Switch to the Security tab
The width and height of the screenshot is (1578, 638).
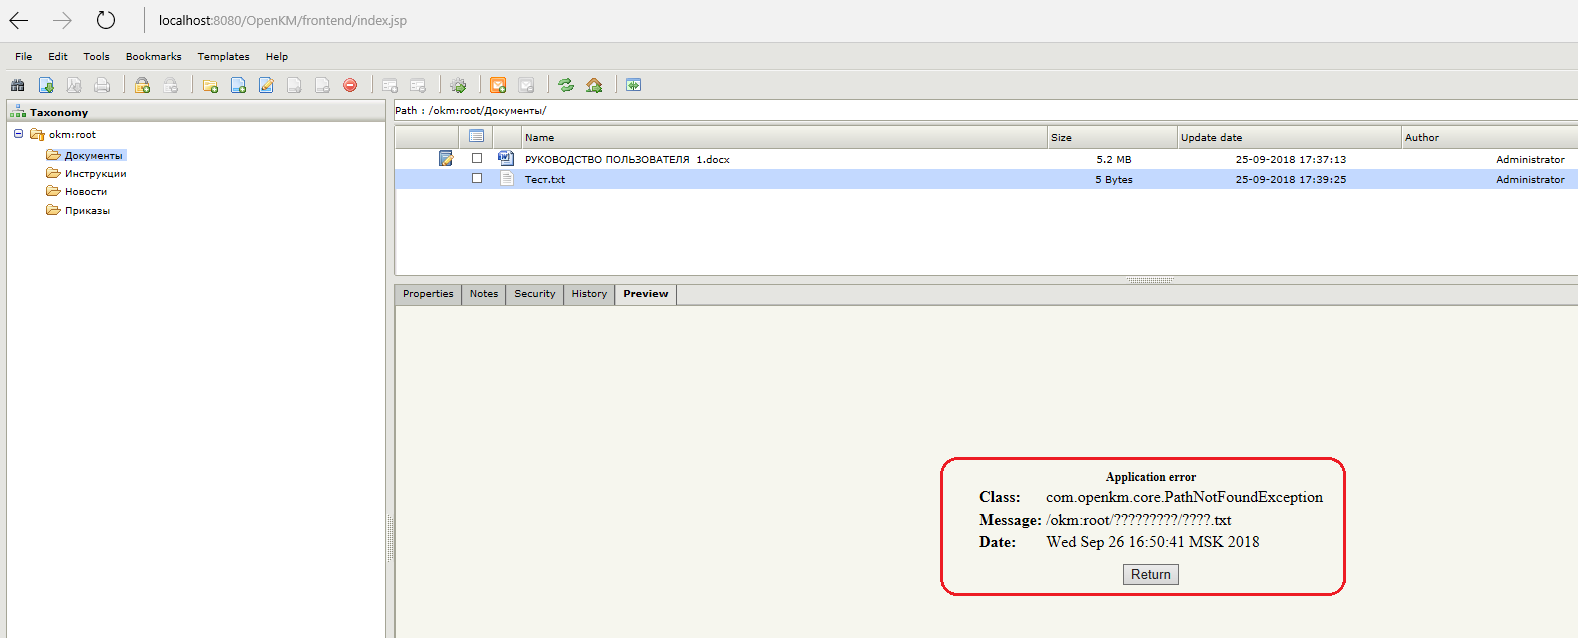pos(534,294)
